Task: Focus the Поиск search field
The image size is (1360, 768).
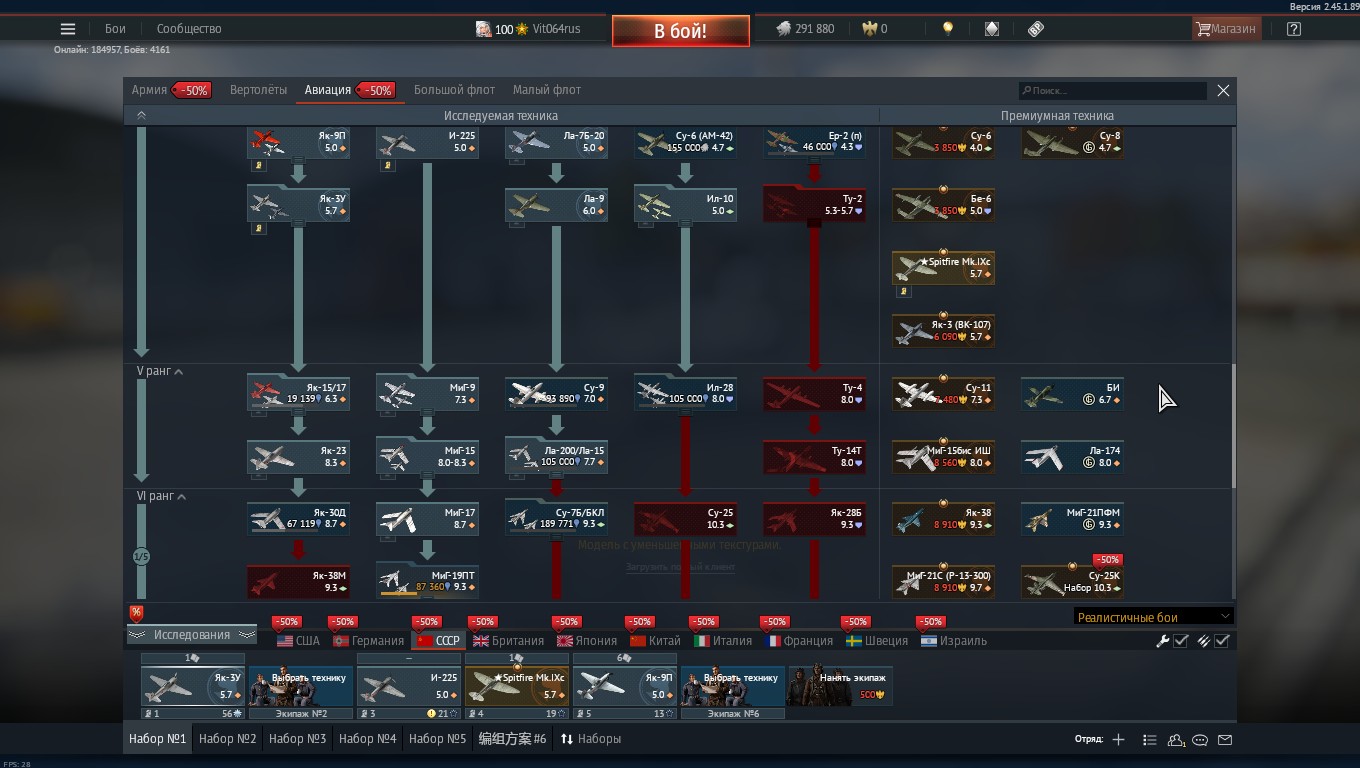Action: 1112,91
